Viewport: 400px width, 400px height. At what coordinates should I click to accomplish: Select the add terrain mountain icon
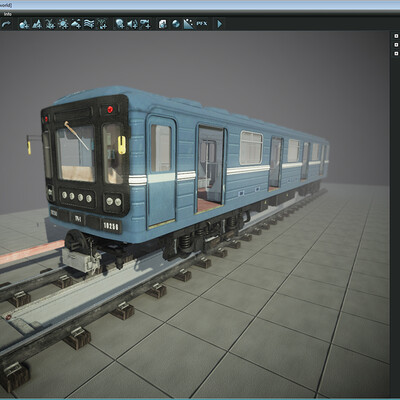(37, 24)
